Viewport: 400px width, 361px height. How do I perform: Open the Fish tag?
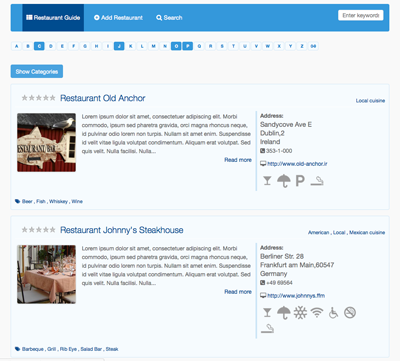(x=41, y=201)
